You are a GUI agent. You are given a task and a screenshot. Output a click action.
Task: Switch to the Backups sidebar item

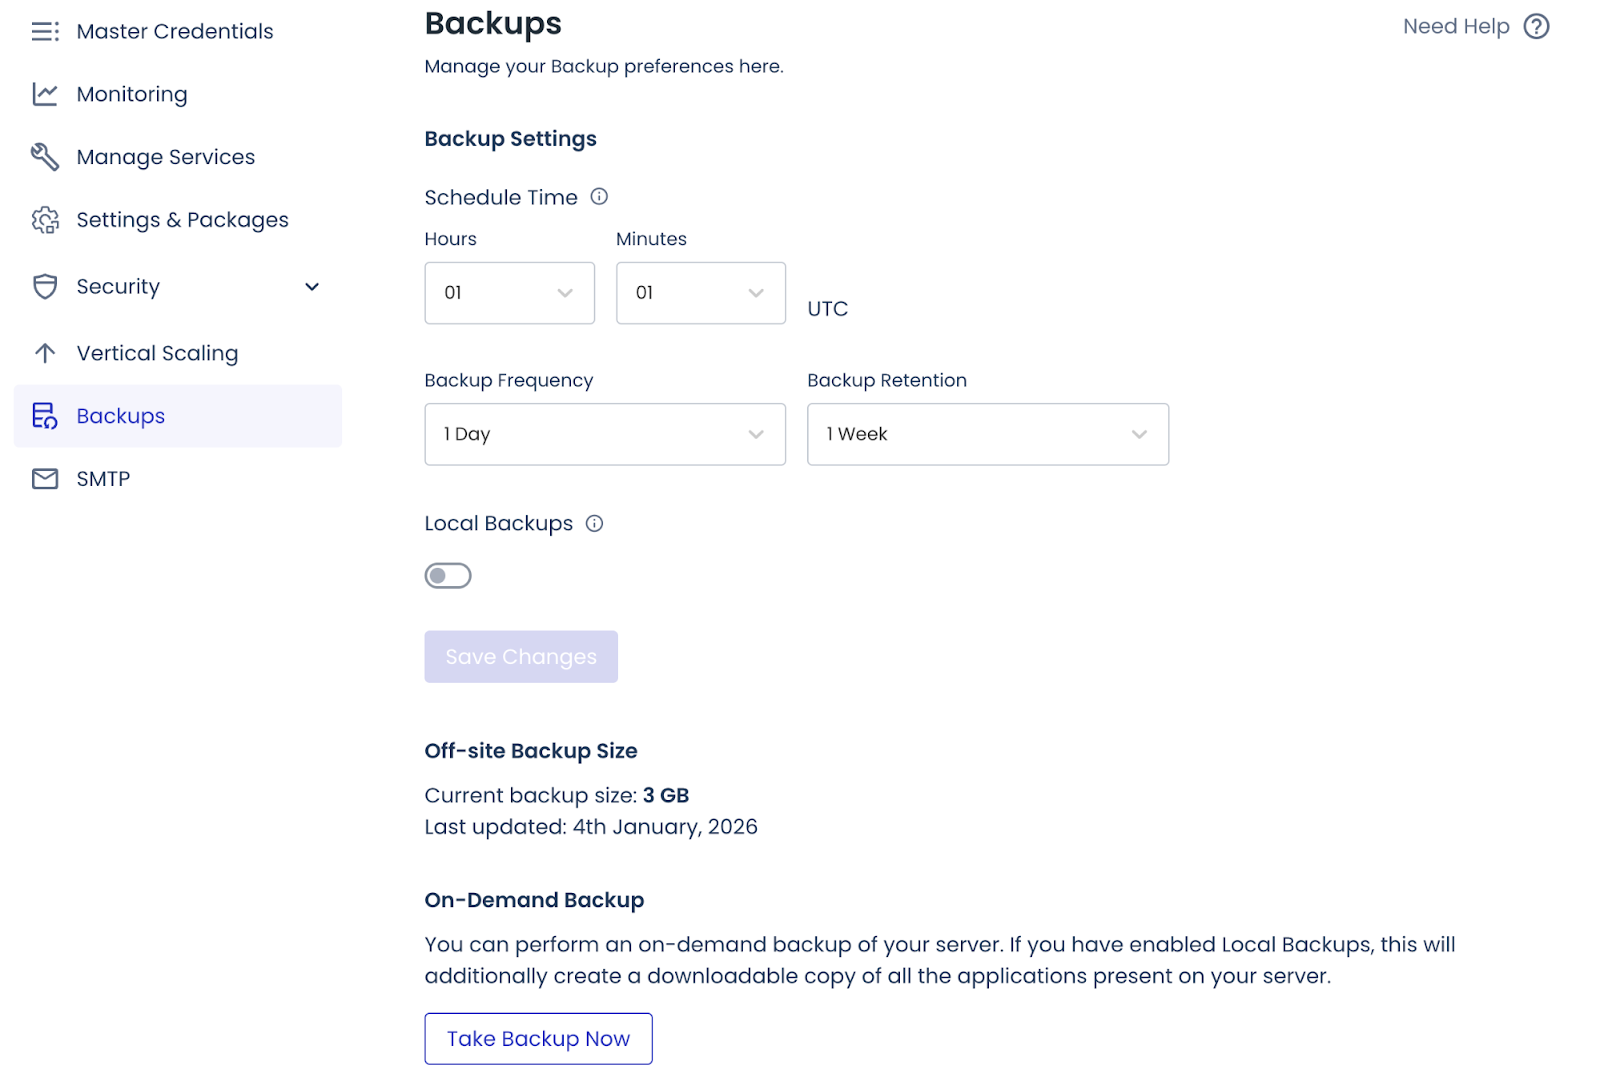120,416
